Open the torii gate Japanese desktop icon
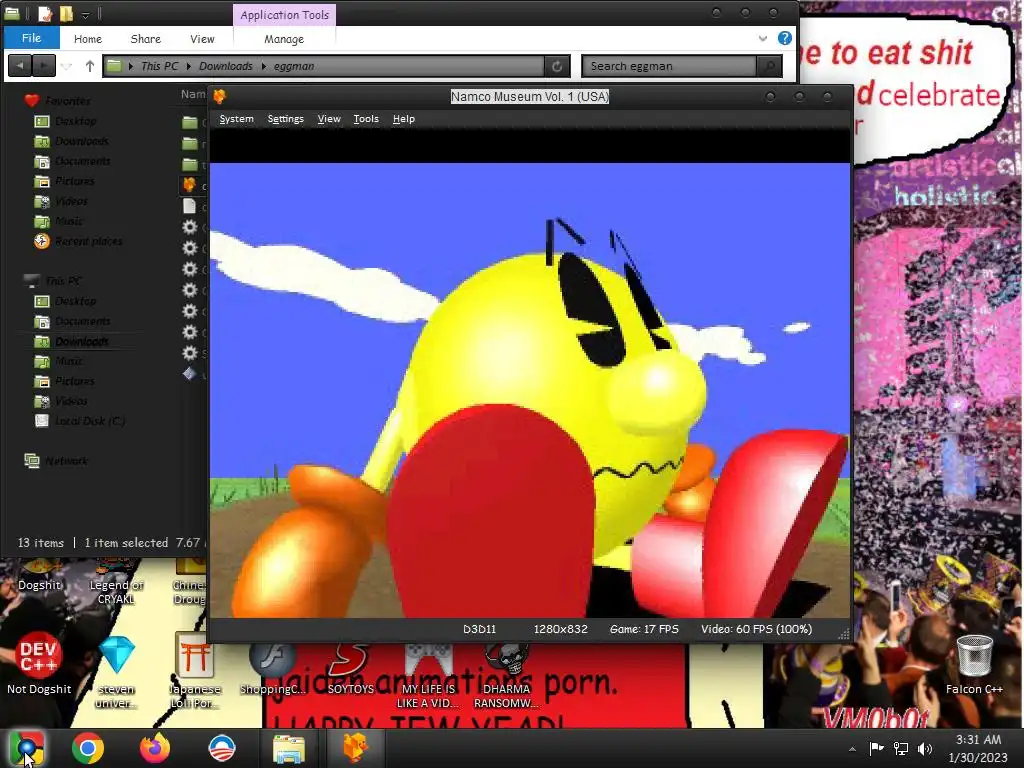 tap(194, 671)
